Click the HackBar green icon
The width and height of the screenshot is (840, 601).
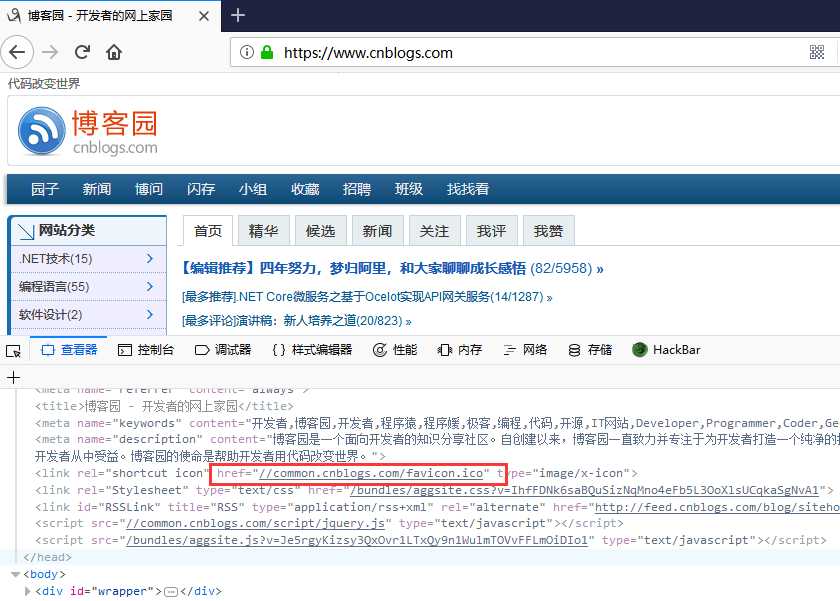pyautogui.click(x=640, y=350)
